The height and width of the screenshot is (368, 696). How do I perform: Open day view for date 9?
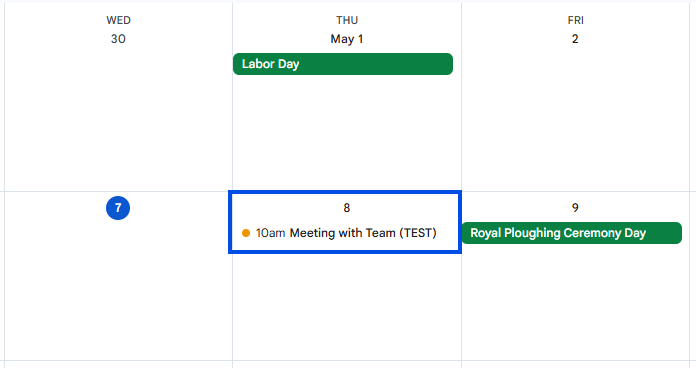[x=575, y=208]
